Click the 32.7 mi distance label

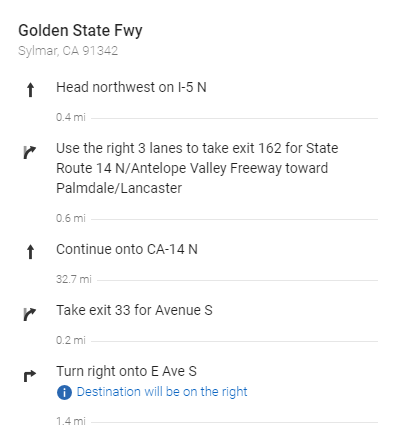(74, 279)
